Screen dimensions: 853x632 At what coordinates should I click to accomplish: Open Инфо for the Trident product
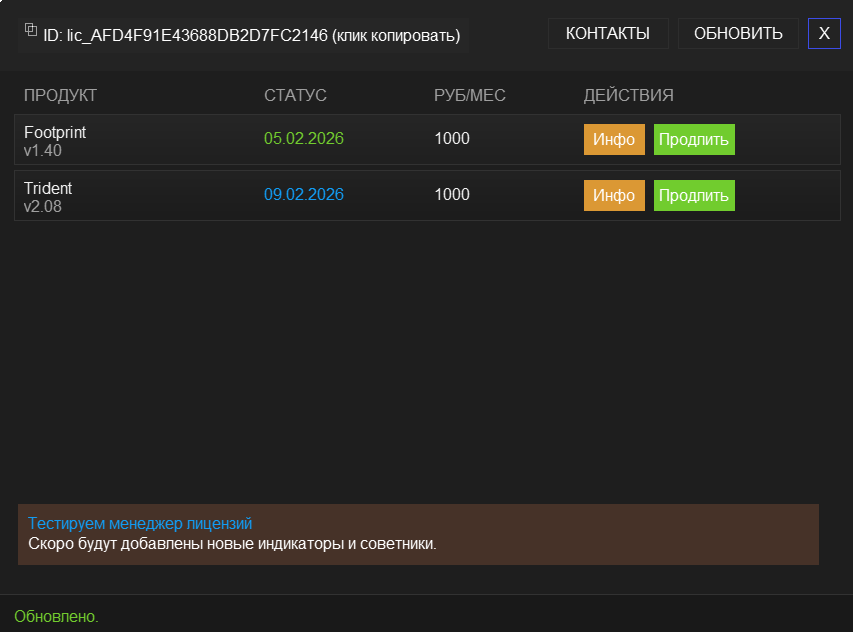click(x=613, y=195)
